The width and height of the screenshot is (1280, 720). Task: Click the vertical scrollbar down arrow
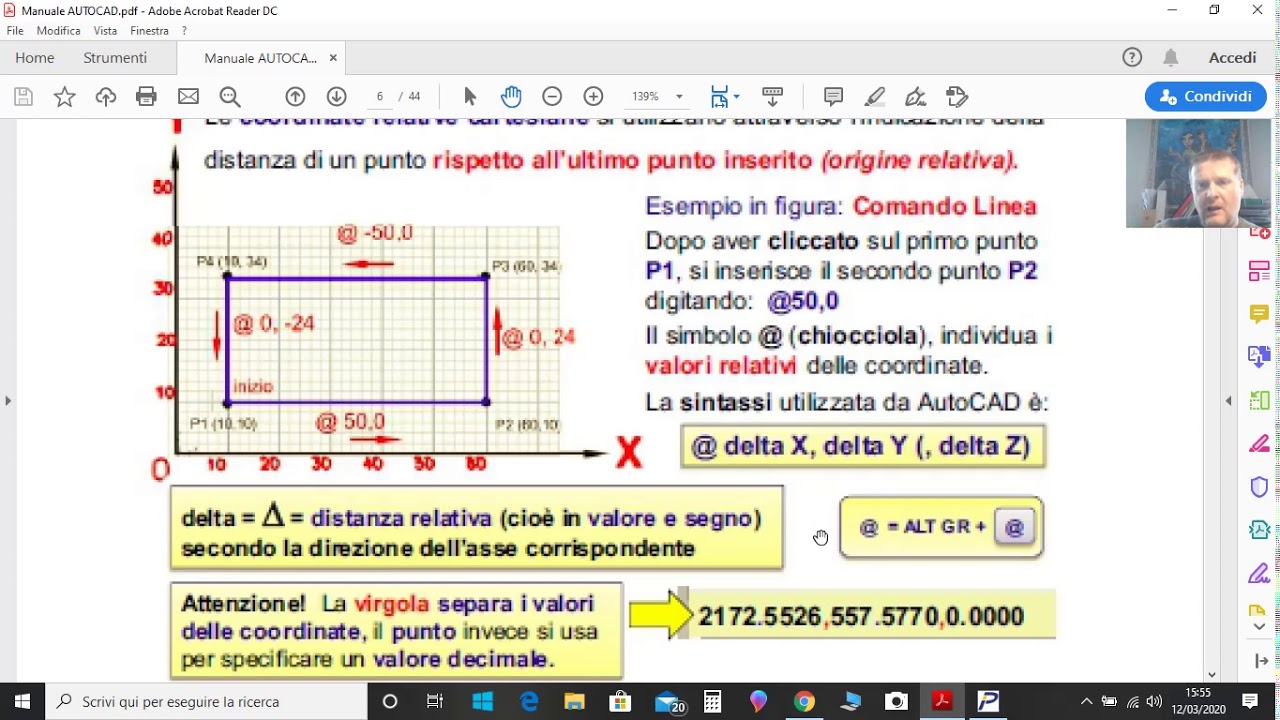click(1213, 675)
